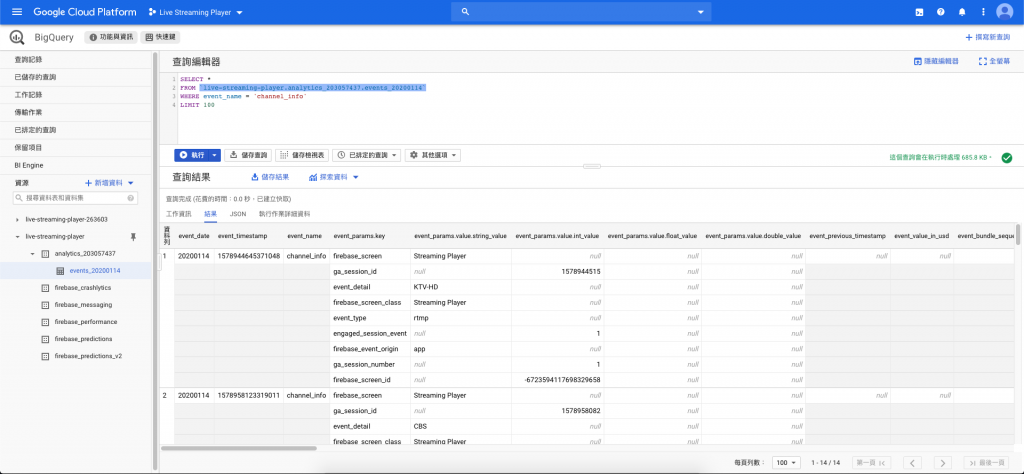Go to the previous results page arrow
The image size is (1024, 474).
coord(912,462)
